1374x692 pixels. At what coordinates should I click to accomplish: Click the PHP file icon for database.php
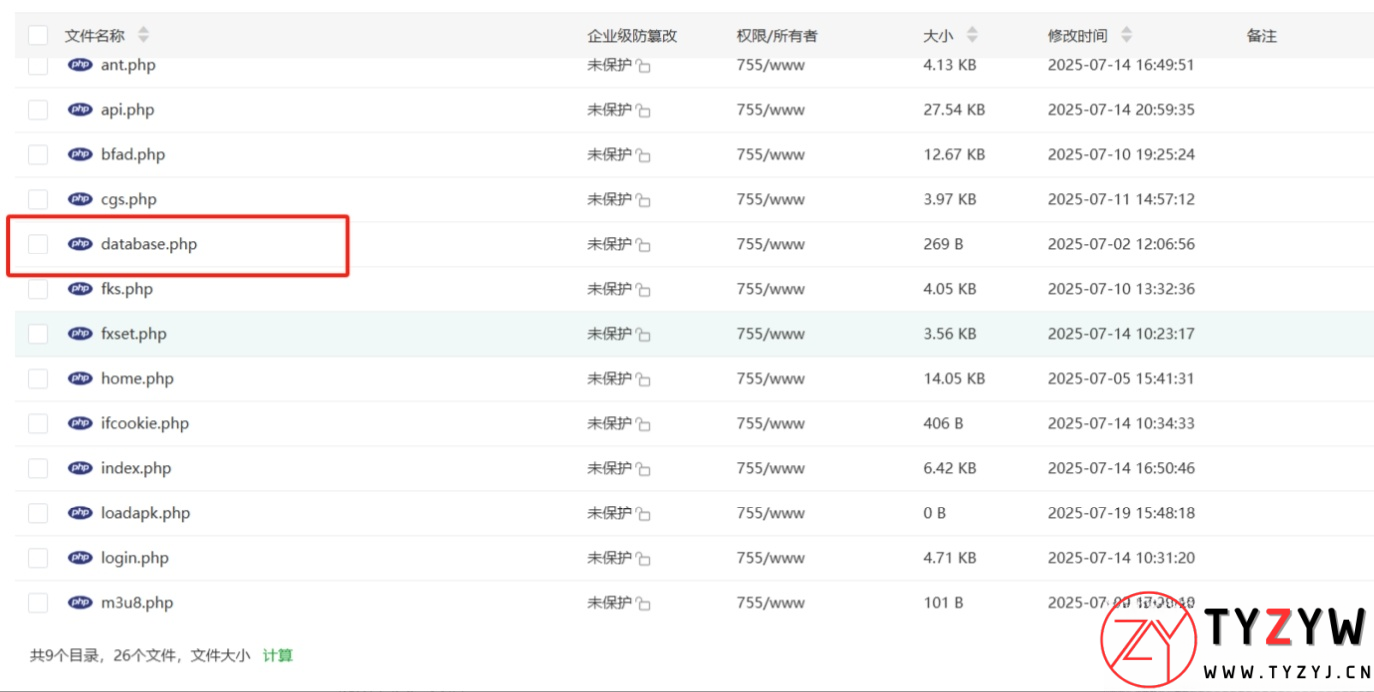point(80,244)
